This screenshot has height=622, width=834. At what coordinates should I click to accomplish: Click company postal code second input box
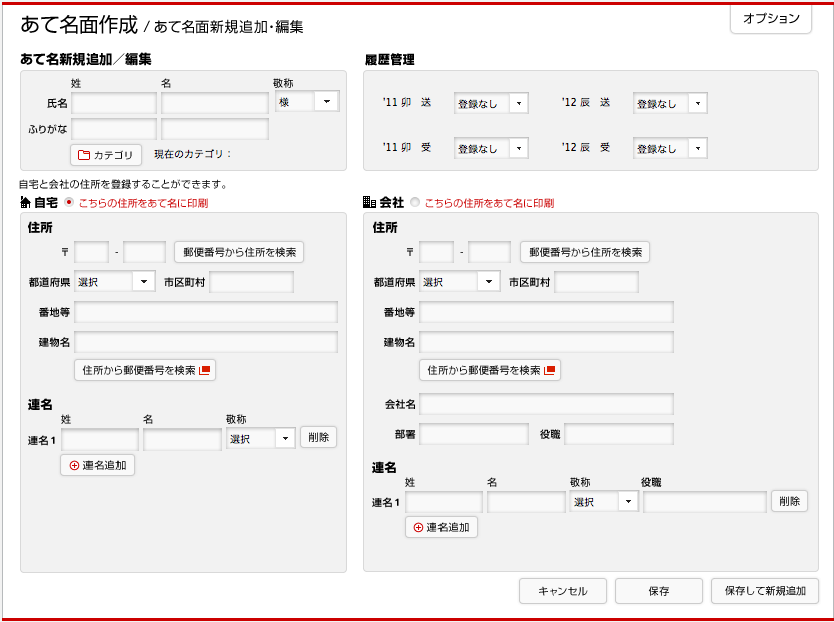coord(489,252)
